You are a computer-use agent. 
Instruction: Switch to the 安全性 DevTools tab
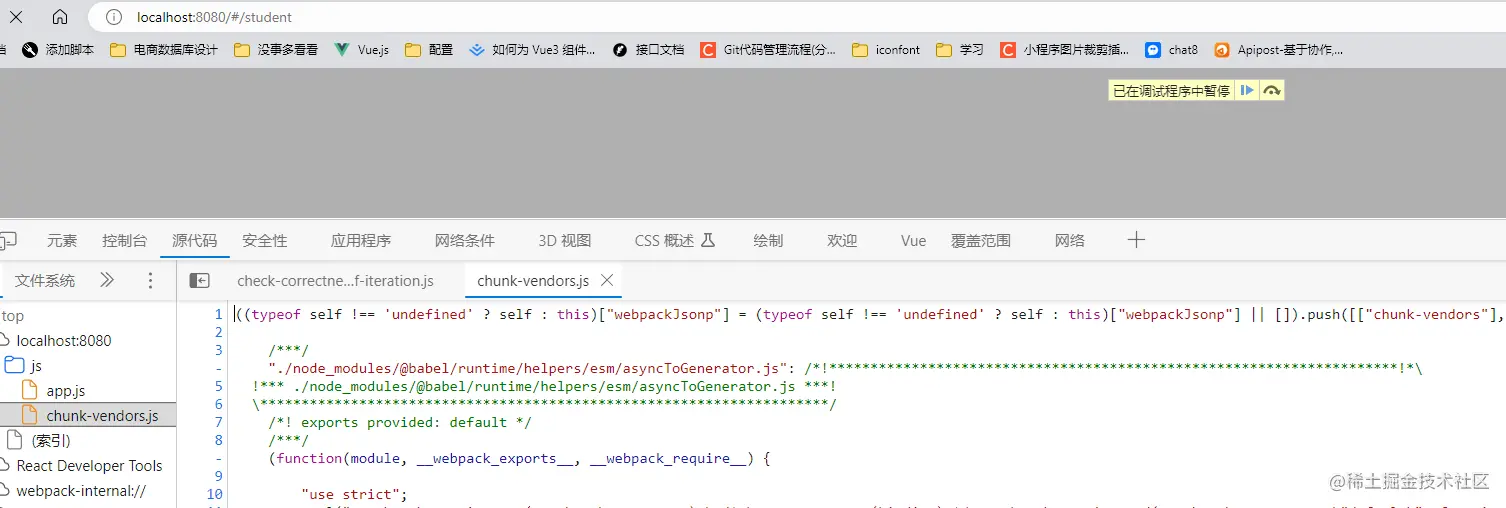click(x=264, y=240)
